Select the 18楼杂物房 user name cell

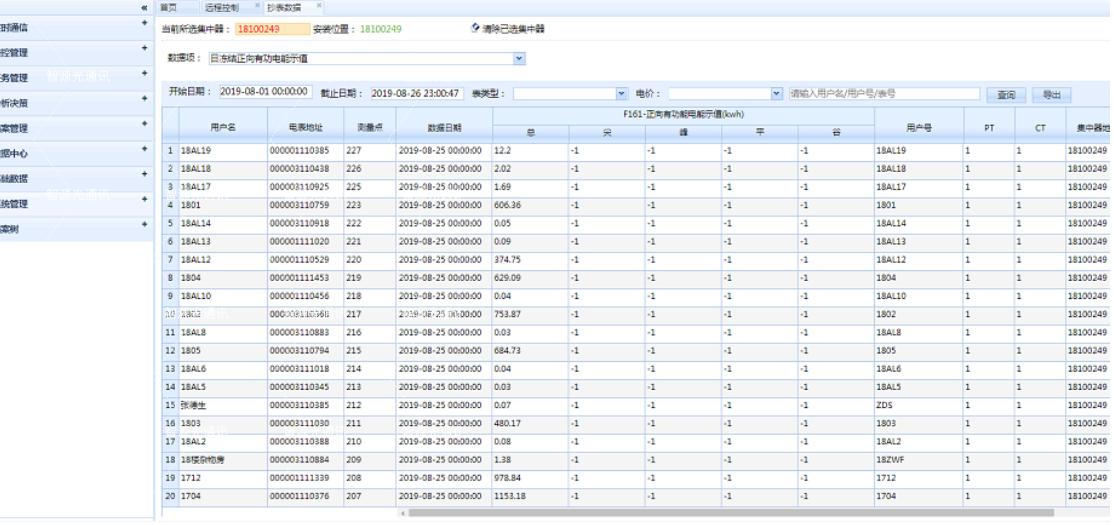tap(223, 460)
